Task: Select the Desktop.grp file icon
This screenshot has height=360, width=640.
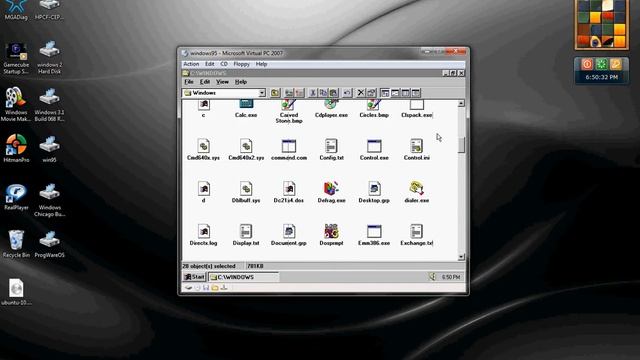Action: click(x=374, y=192)
